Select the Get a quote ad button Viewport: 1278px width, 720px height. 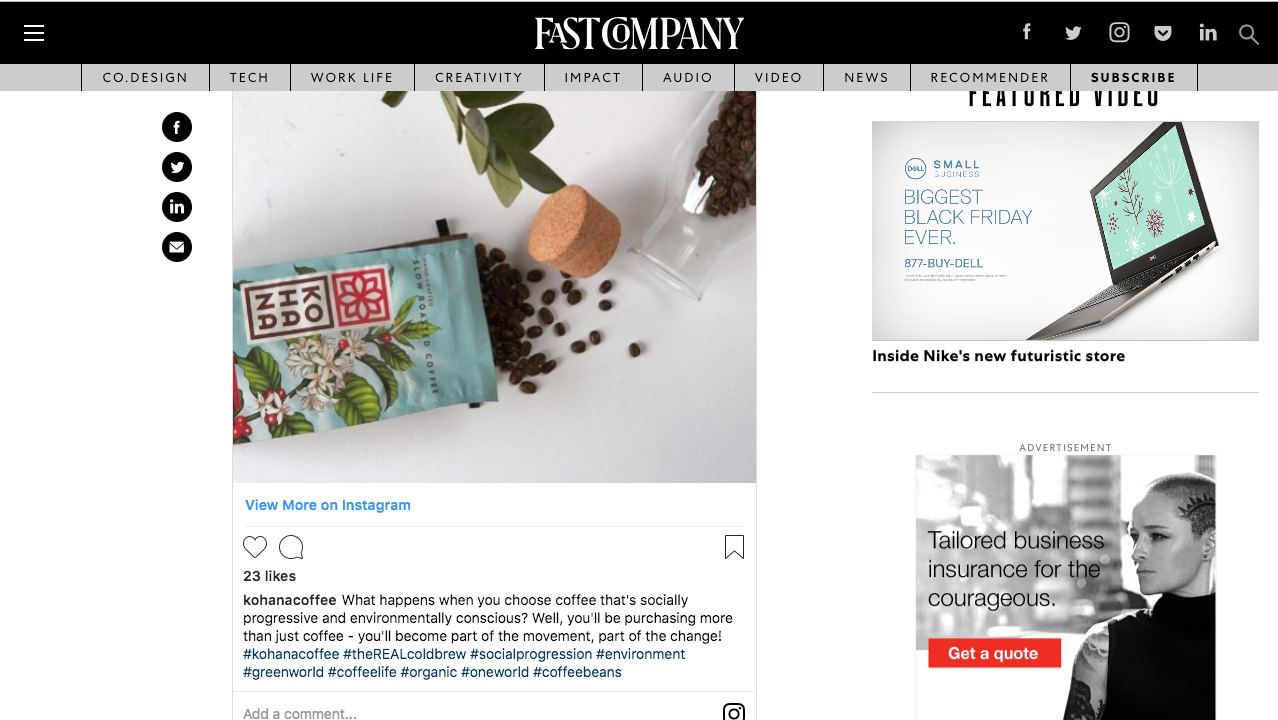[994, 653]
